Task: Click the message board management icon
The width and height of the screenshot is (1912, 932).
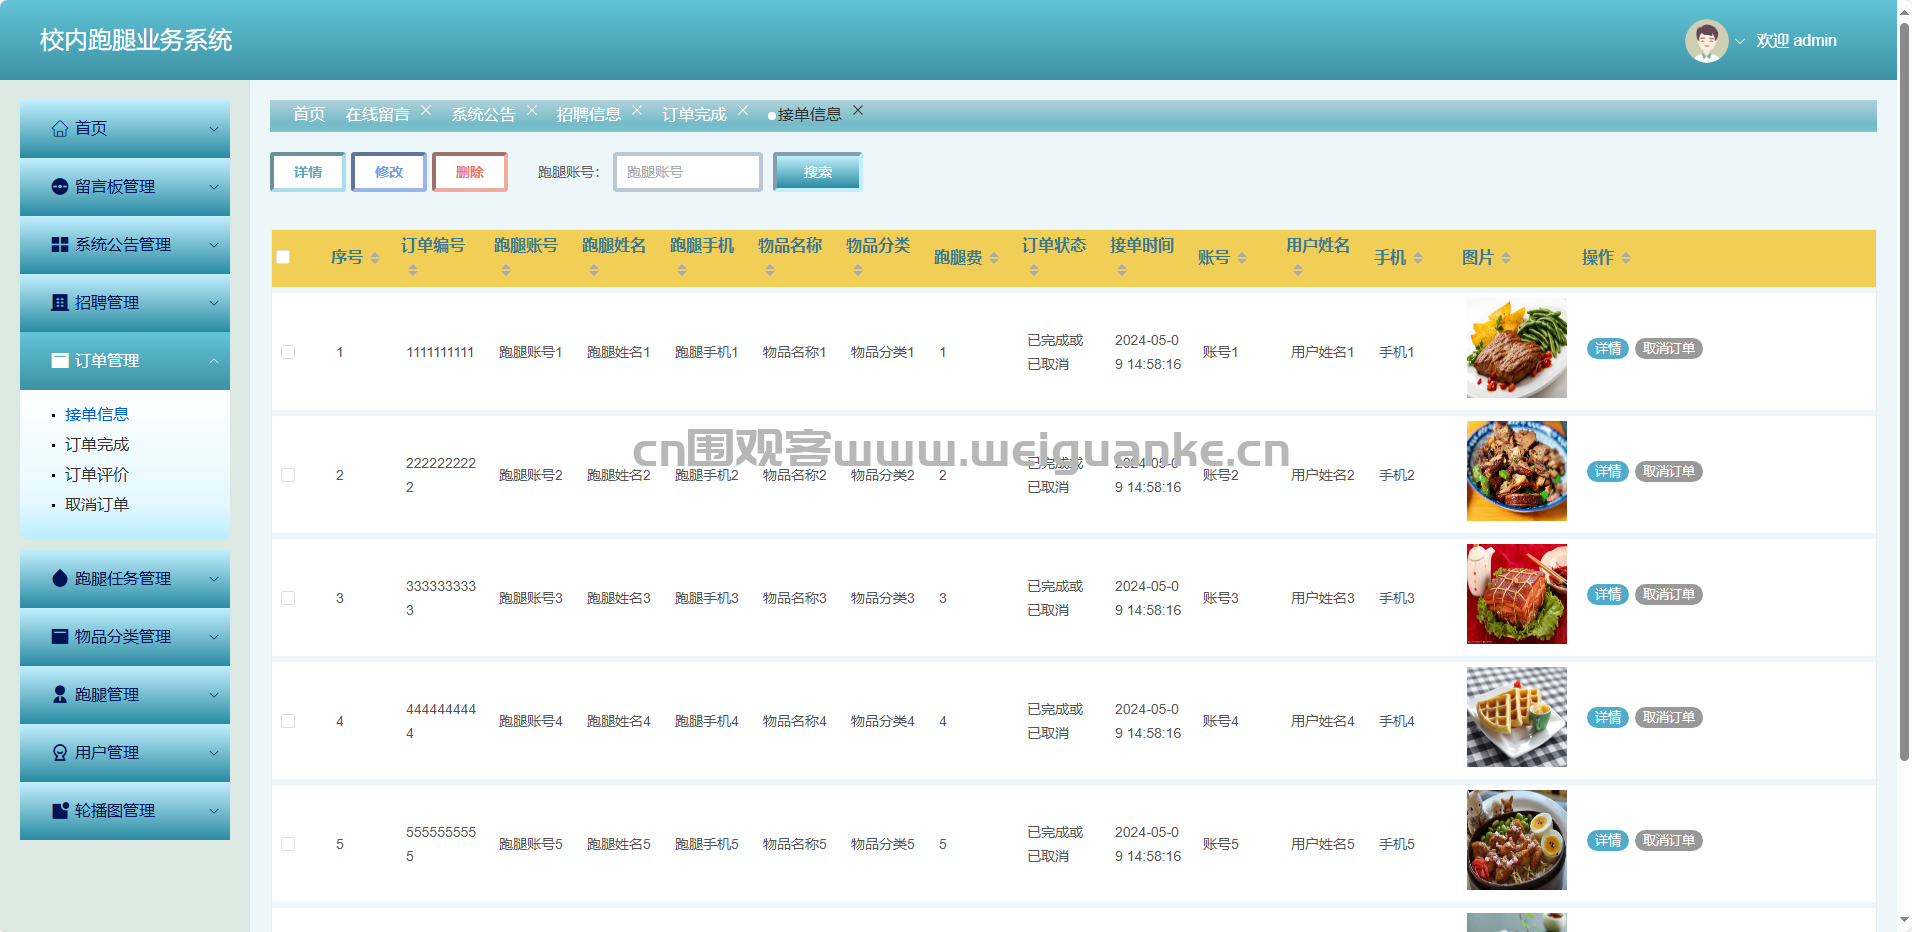Action: click(60, 187)
